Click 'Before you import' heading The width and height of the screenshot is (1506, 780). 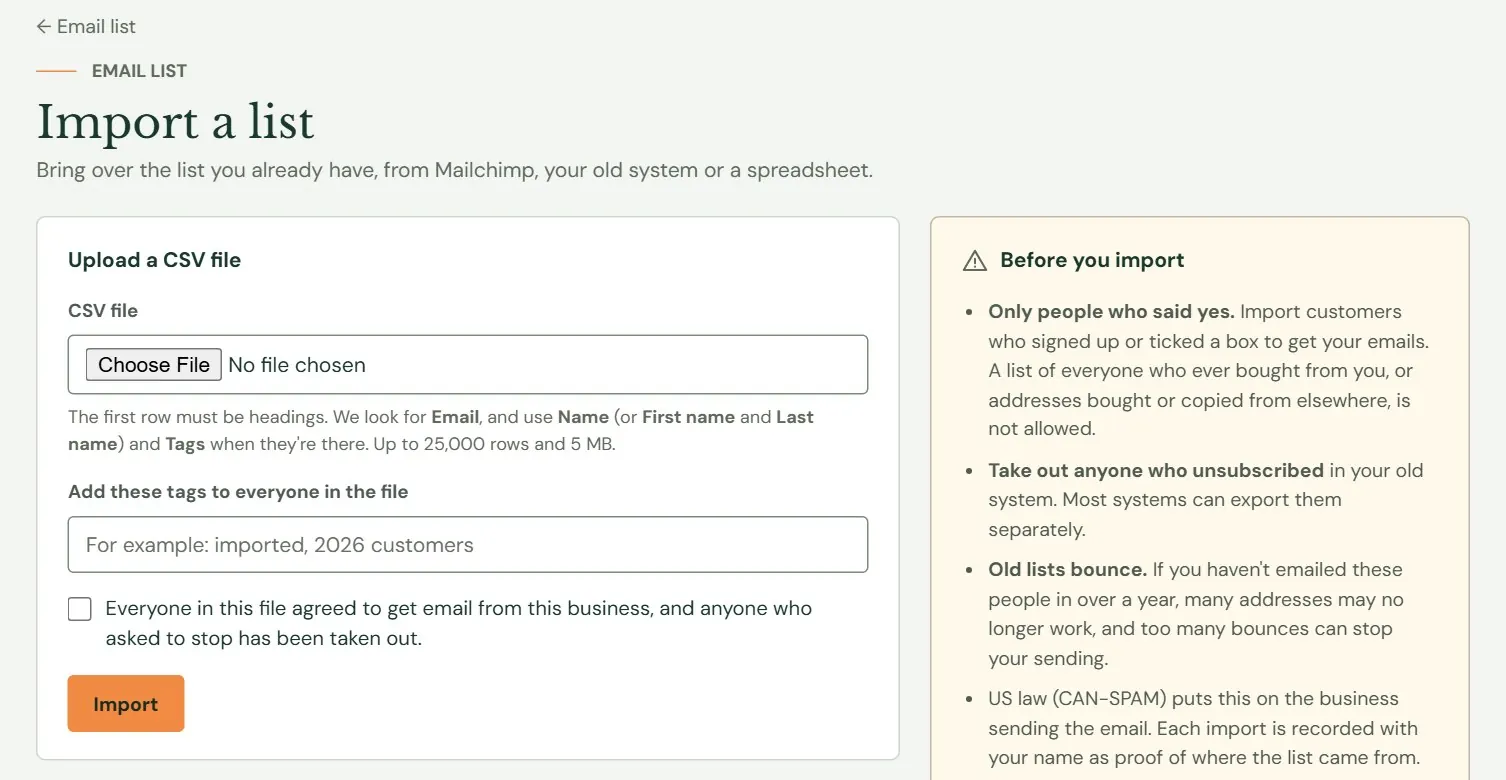pyautogui.click(x=1092, y=260)
